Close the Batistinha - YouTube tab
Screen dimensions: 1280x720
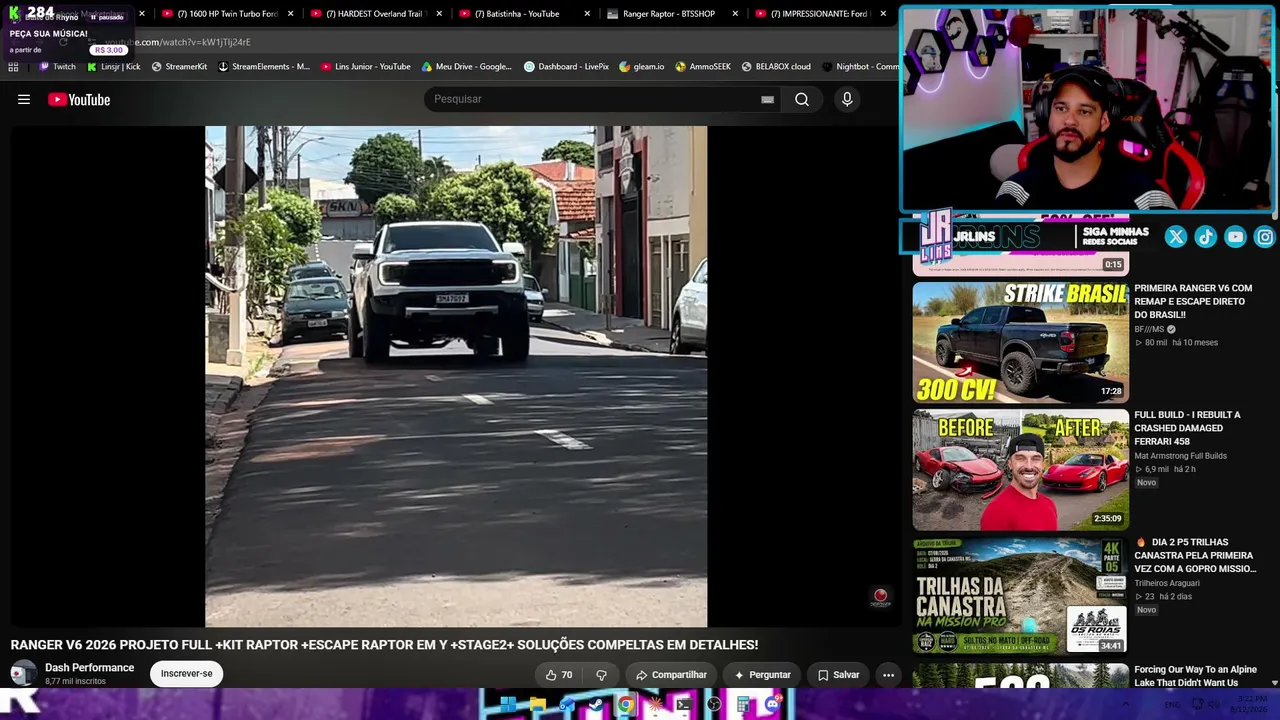click(x=587, y=14)
